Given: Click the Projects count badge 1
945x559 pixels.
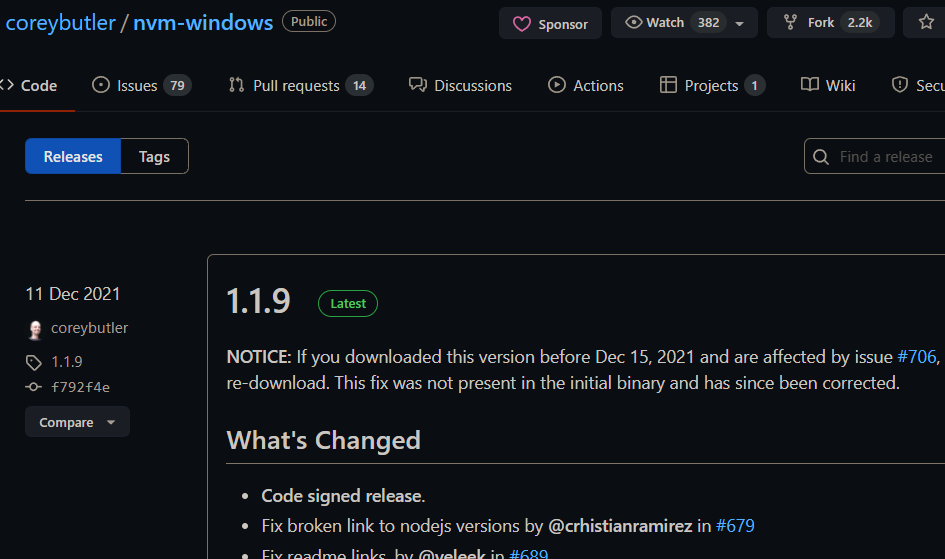Looking at the screenshot, I should pyautogui.click(x=755, y=86).
